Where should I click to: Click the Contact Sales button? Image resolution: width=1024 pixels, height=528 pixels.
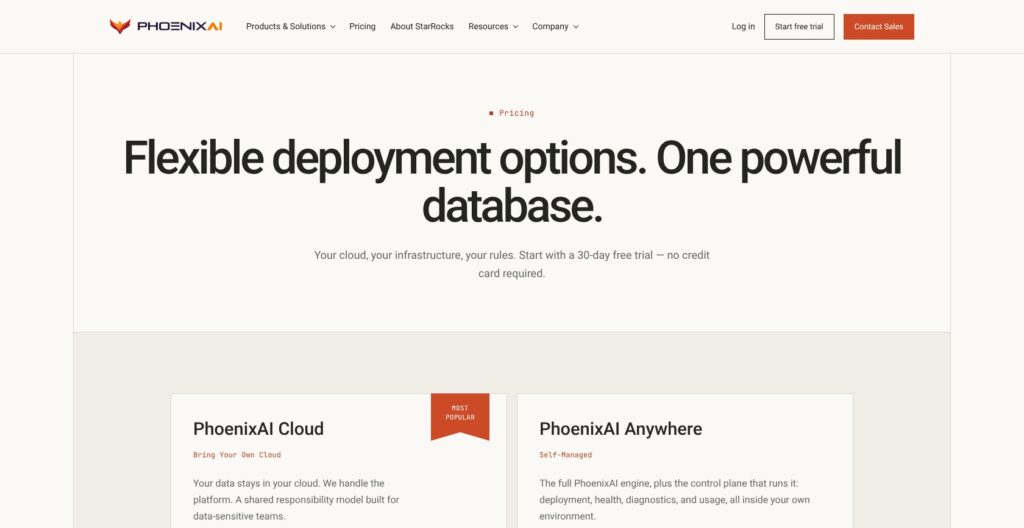click(x=878, y=27)
